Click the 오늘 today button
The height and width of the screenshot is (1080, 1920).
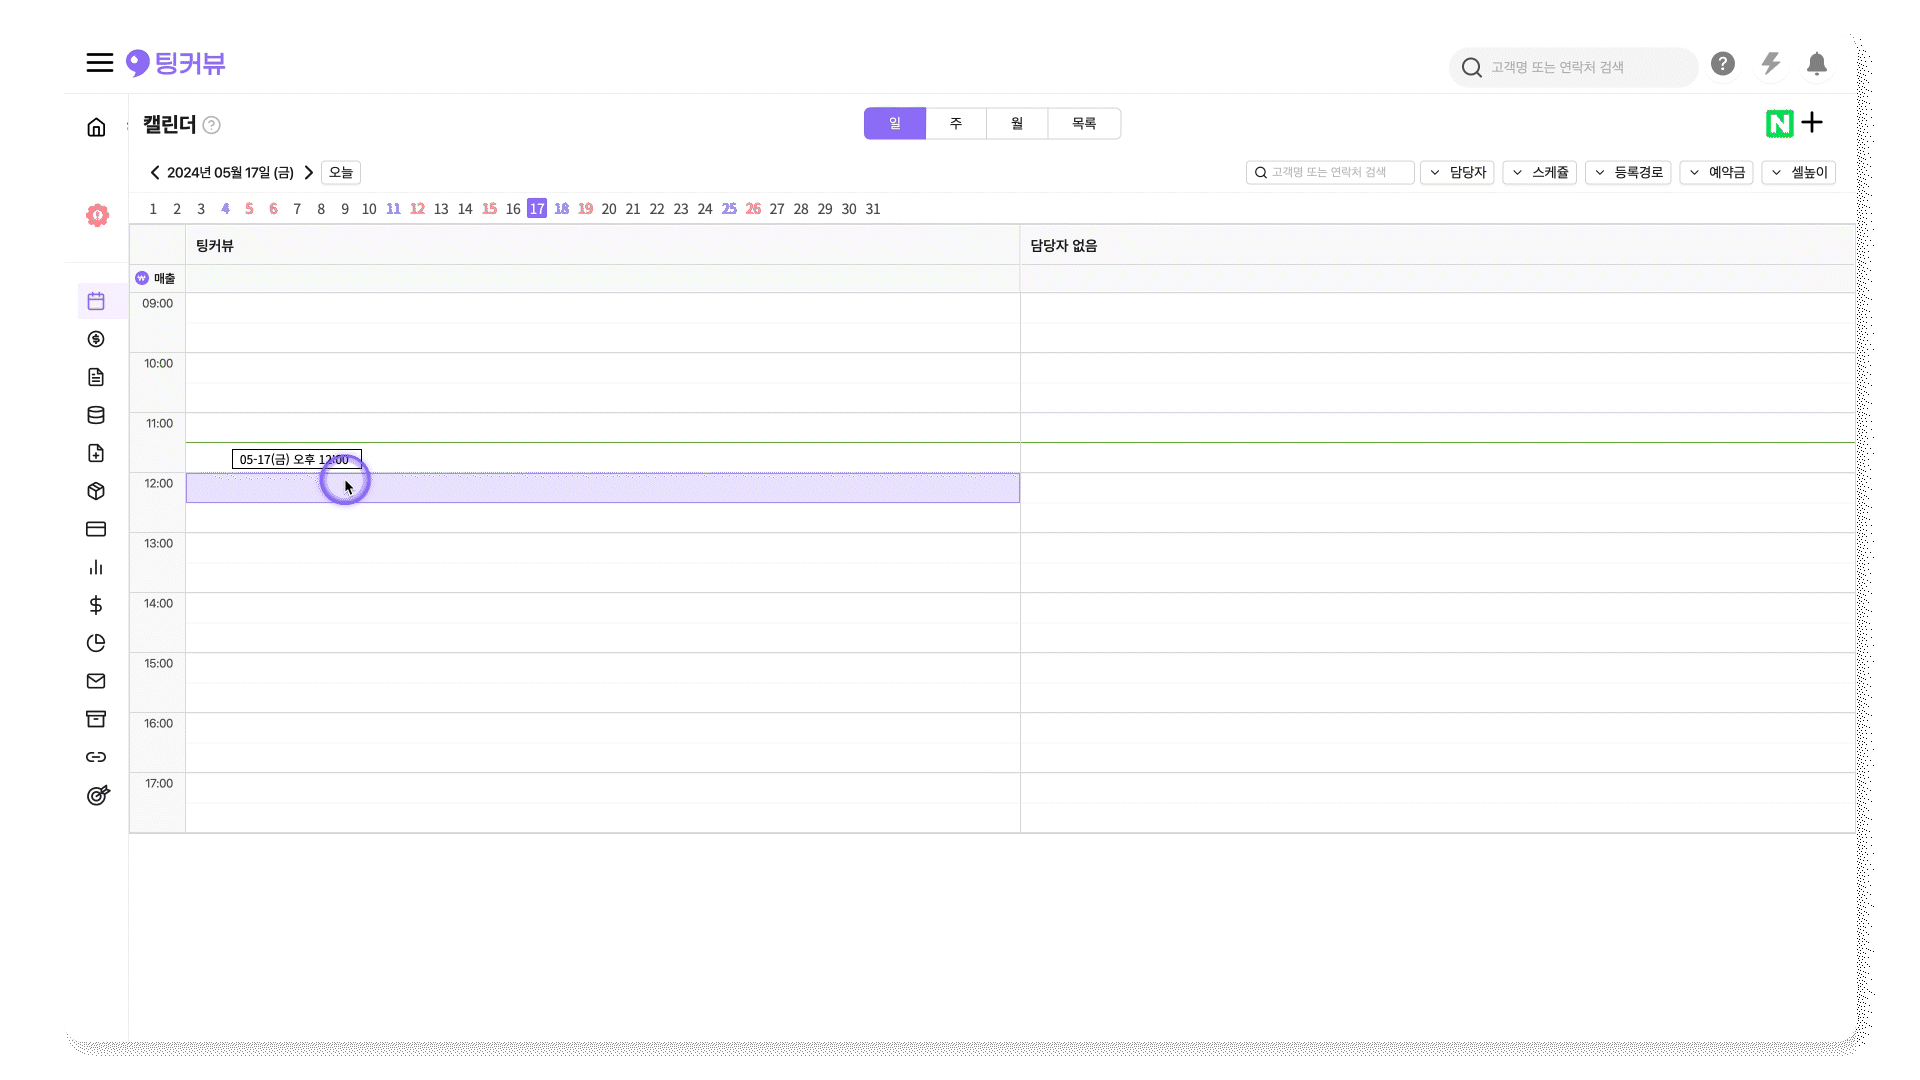pos(341,172)
